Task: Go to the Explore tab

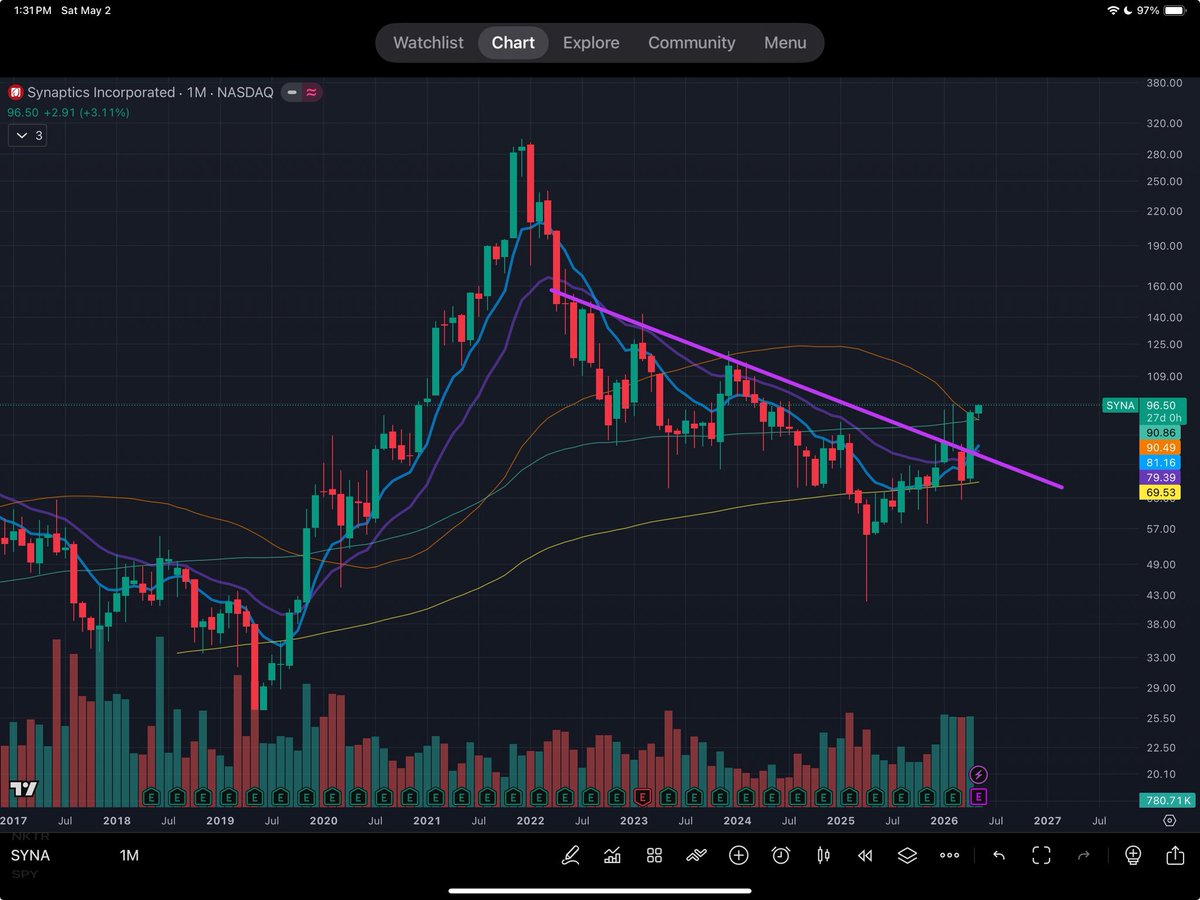Action: [591, 43]
